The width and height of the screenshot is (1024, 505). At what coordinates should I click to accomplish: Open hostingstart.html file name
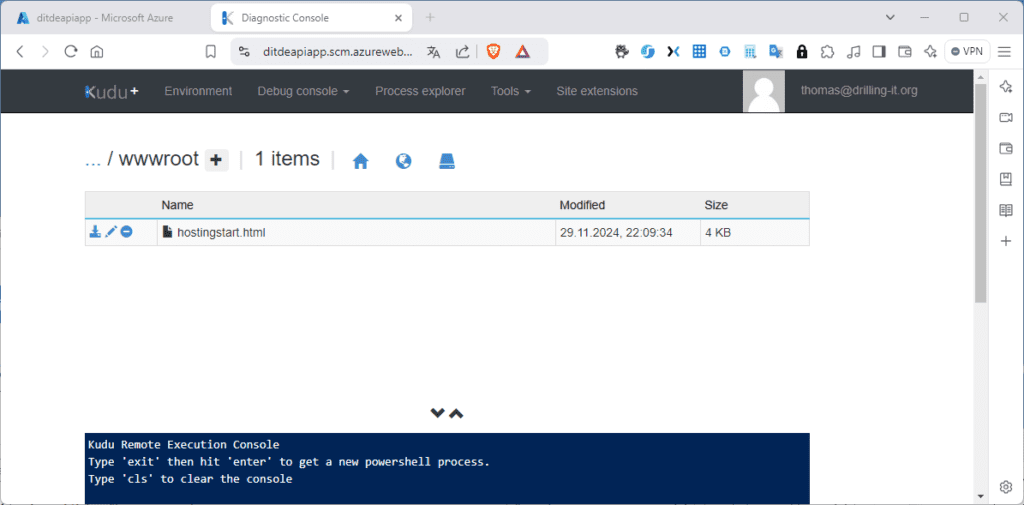[x=221, y=232]
